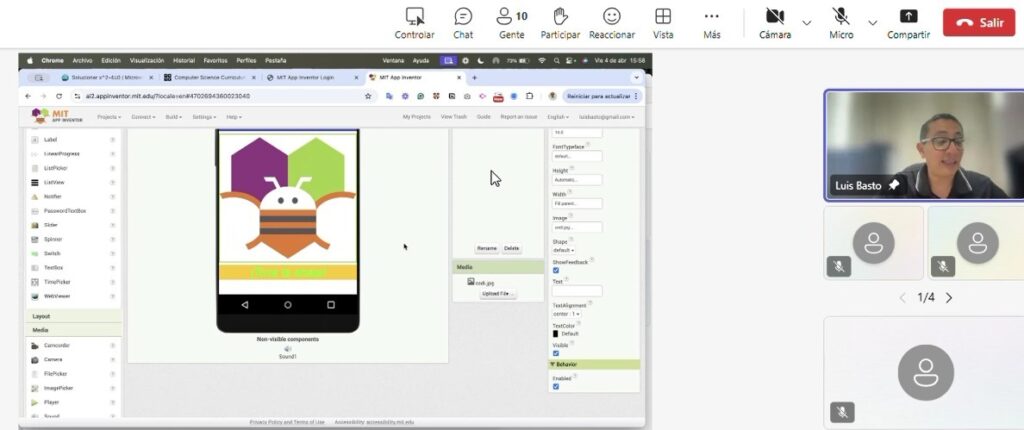Switch to Computer Science Curriculum tab
The height and width of the screenshot is (430, 1024).
point(210,77)
